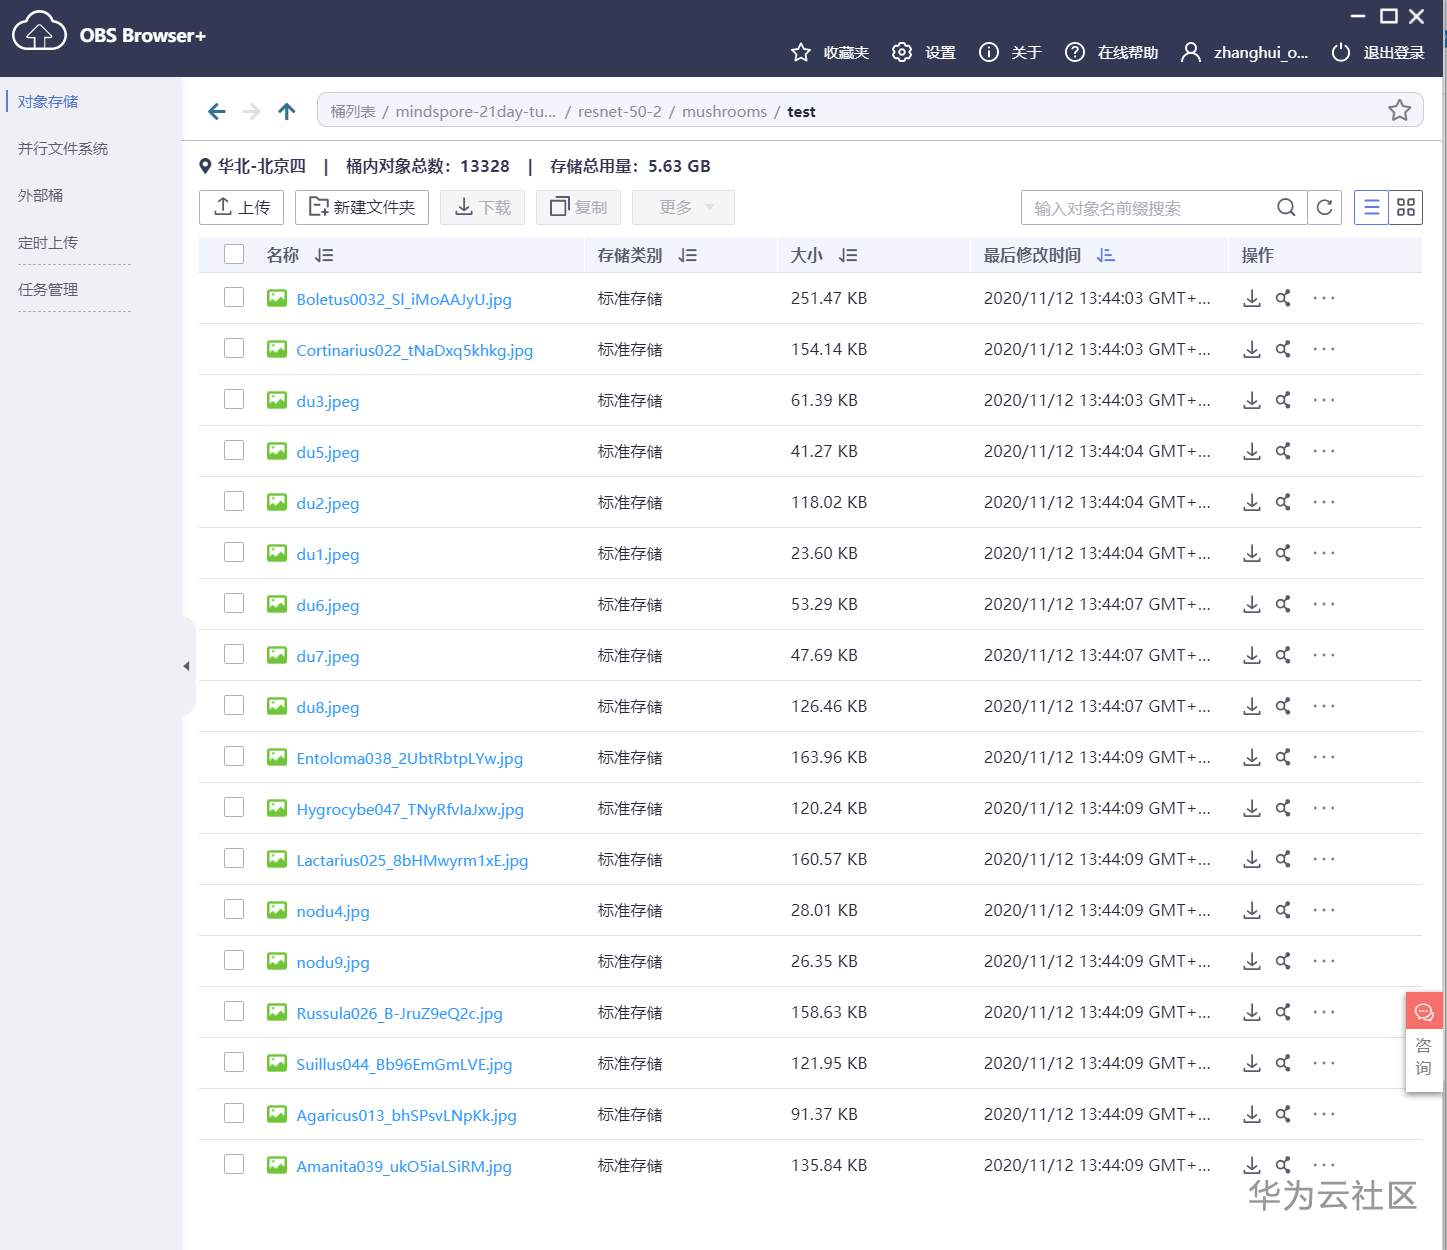This screenshot has height=1250, width=1447.
Task: Navigate up to parent folder arrow
Action: 287,111
